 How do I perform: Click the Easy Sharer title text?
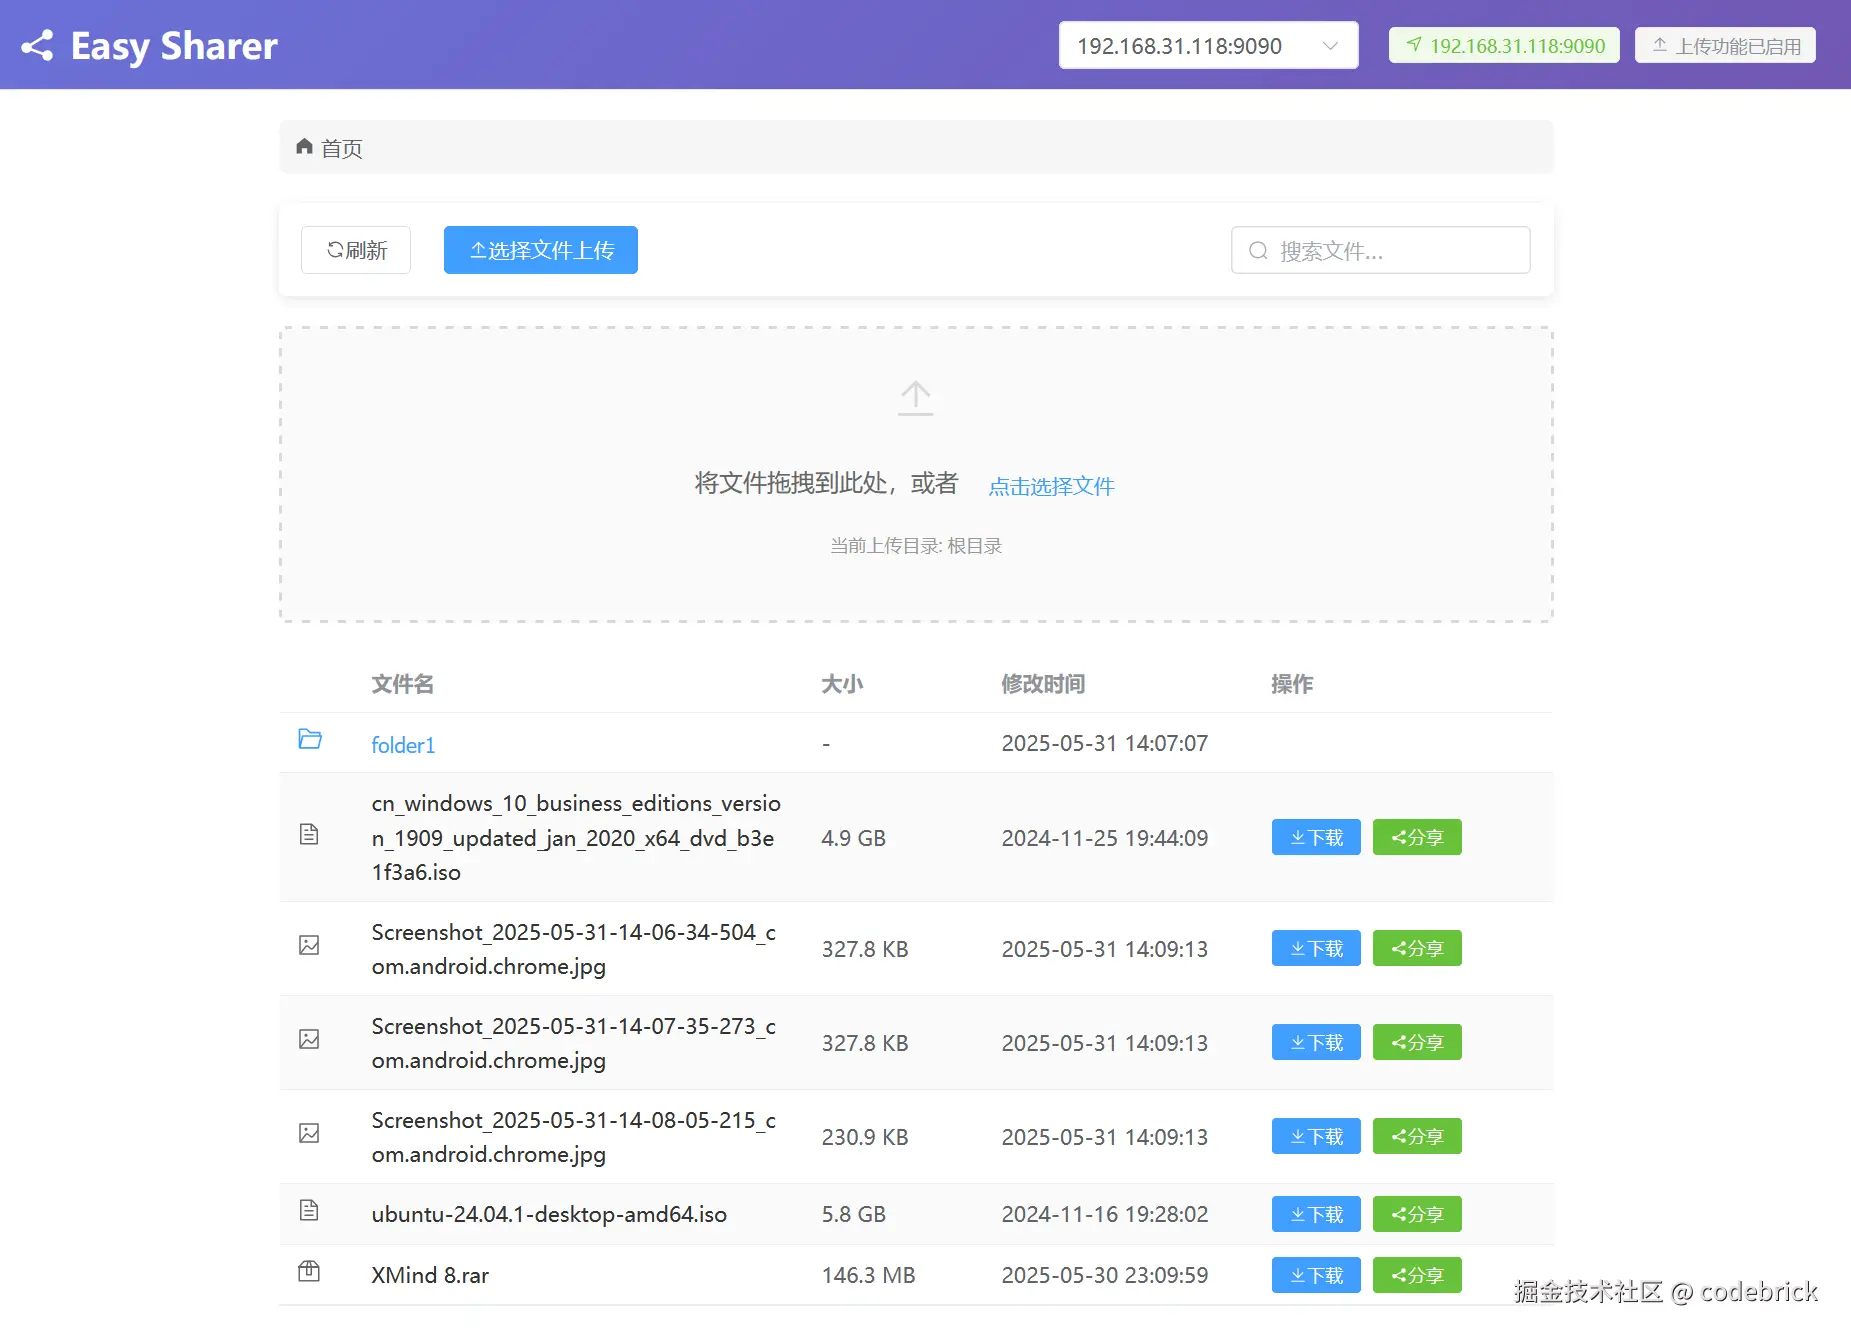(174, 46)
